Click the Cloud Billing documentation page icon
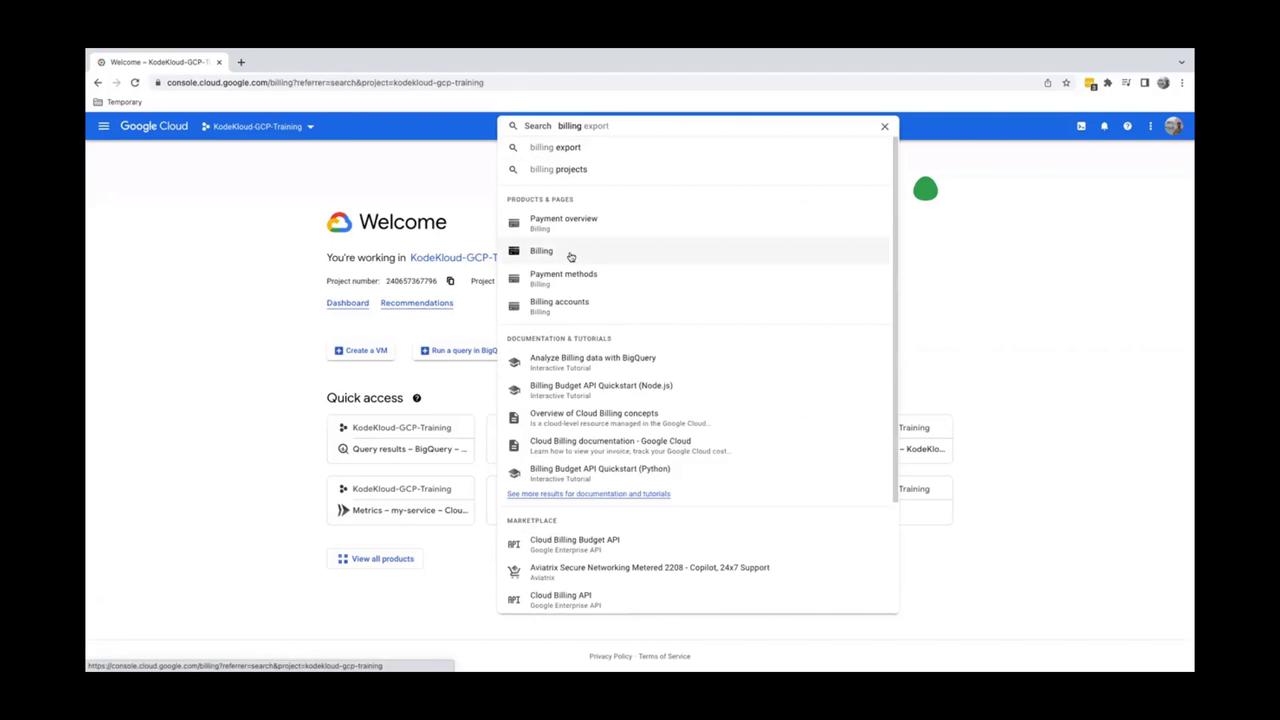Screen dimensions: 1280x720 pyautogui.click(x=514, y=445)
